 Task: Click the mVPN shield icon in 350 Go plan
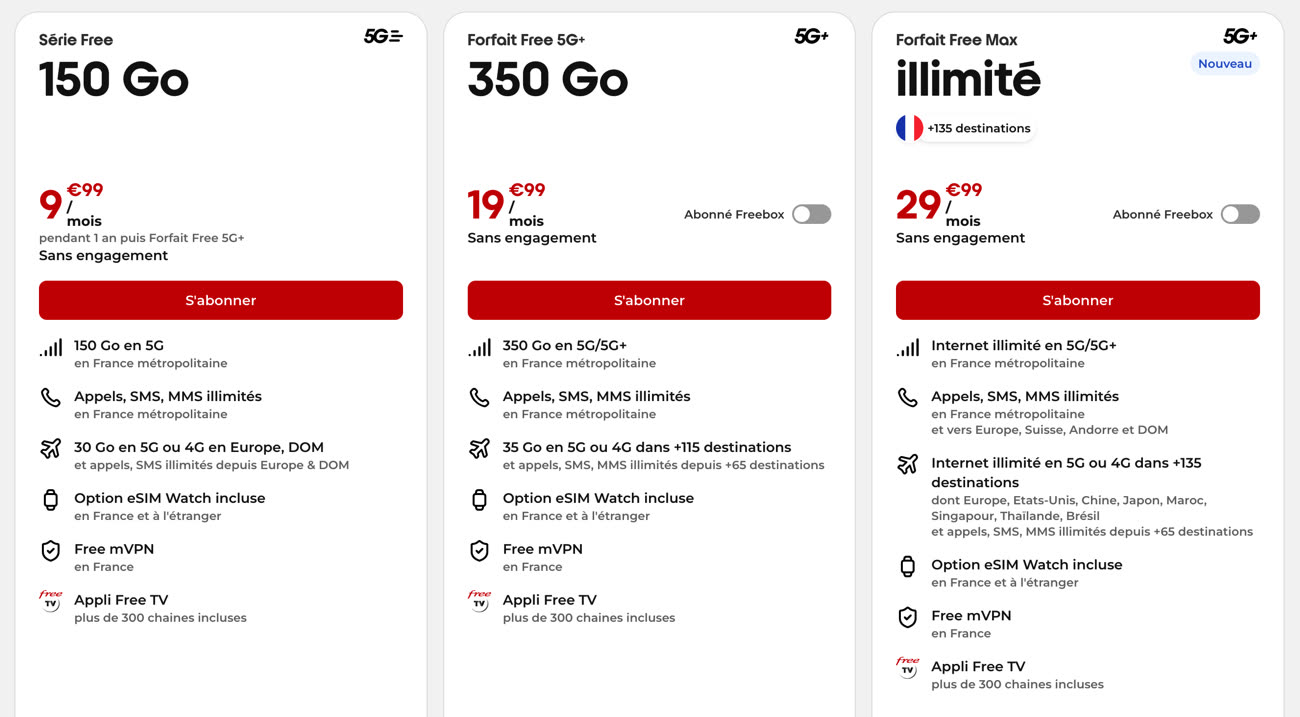click(x=479, y=551)
